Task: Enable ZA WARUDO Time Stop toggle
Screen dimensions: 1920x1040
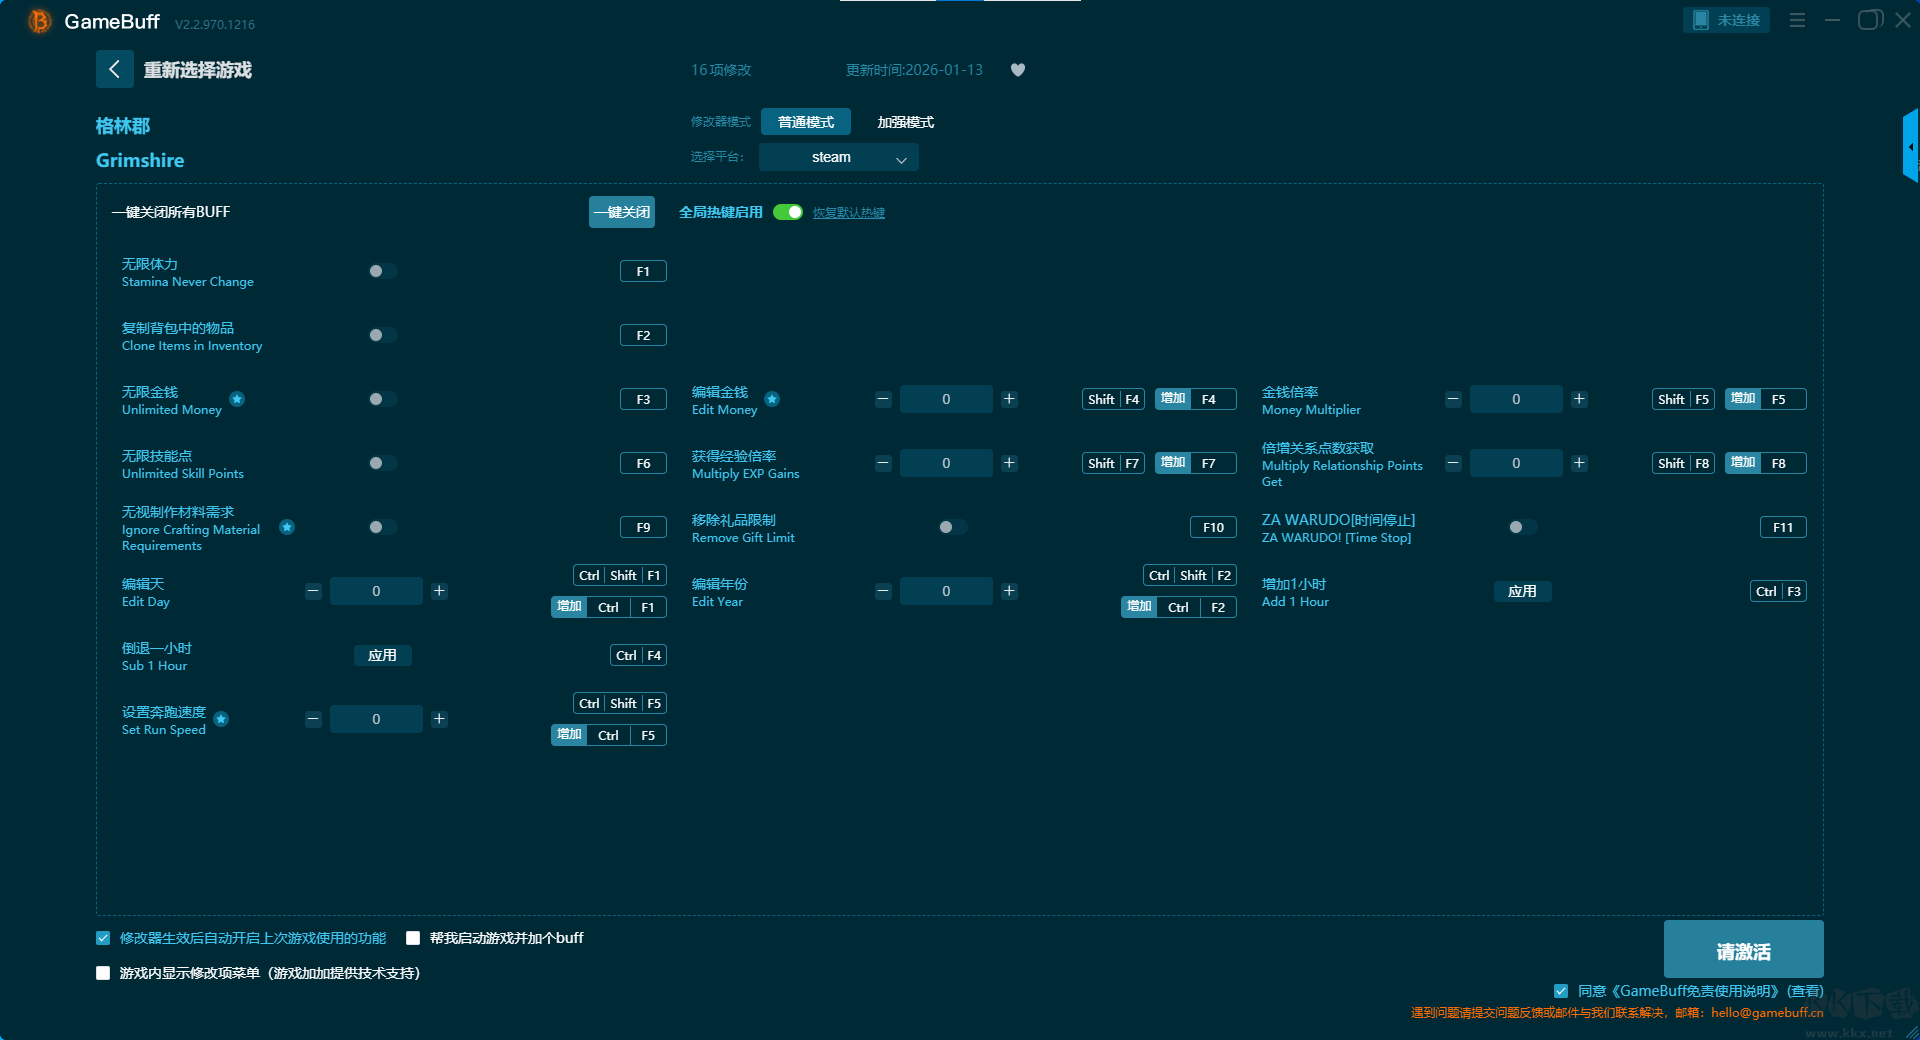Action: pos(1522,527)
